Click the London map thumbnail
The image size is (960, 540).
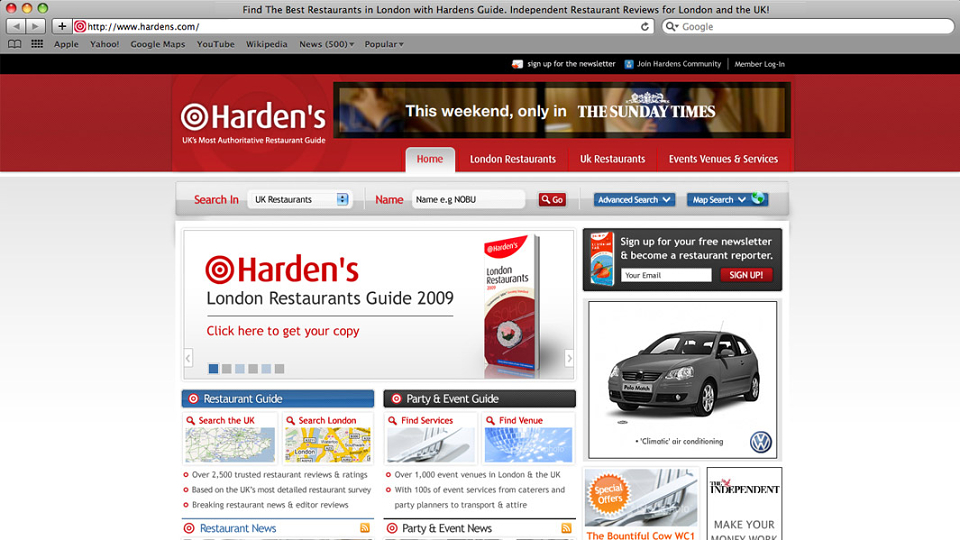click(x=328, y=445)
